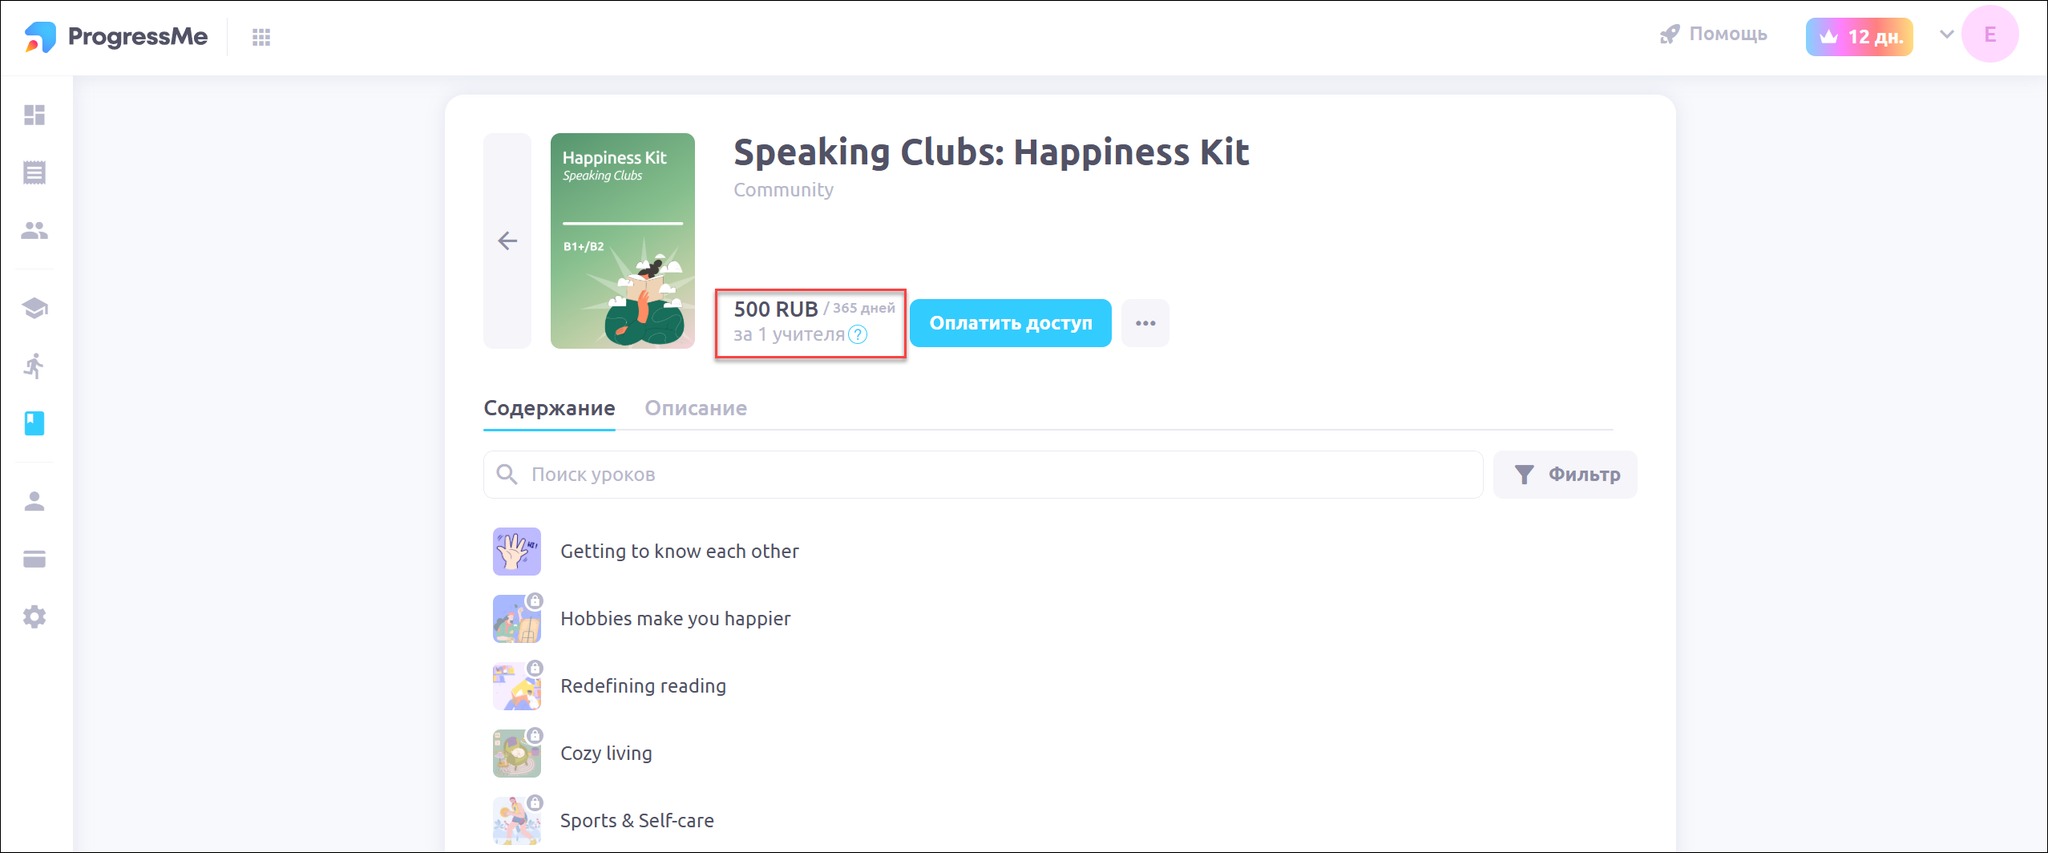Click the Оплатить доступ button
The height and width of the screenshot is (853, 2048).
pos(1010,323)
